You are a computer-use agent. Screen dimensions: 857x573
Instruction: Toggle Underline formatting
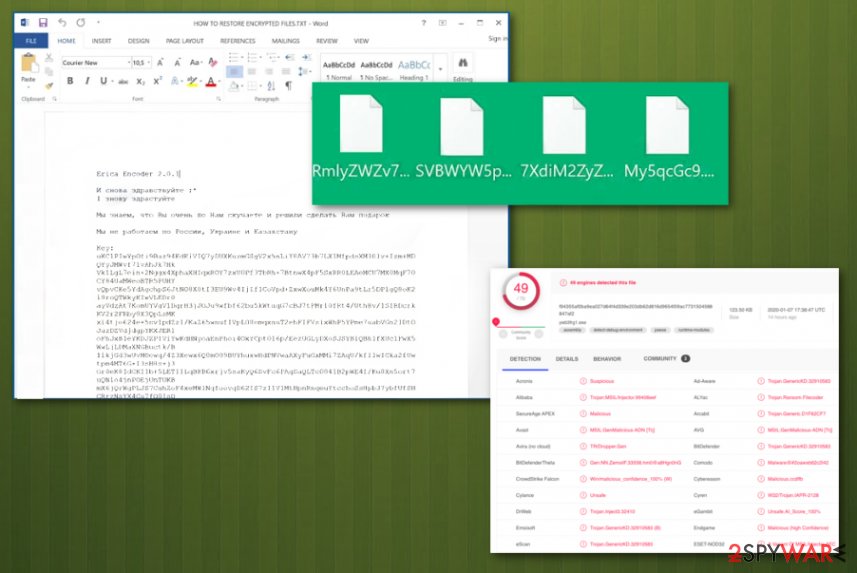(103, 81)
